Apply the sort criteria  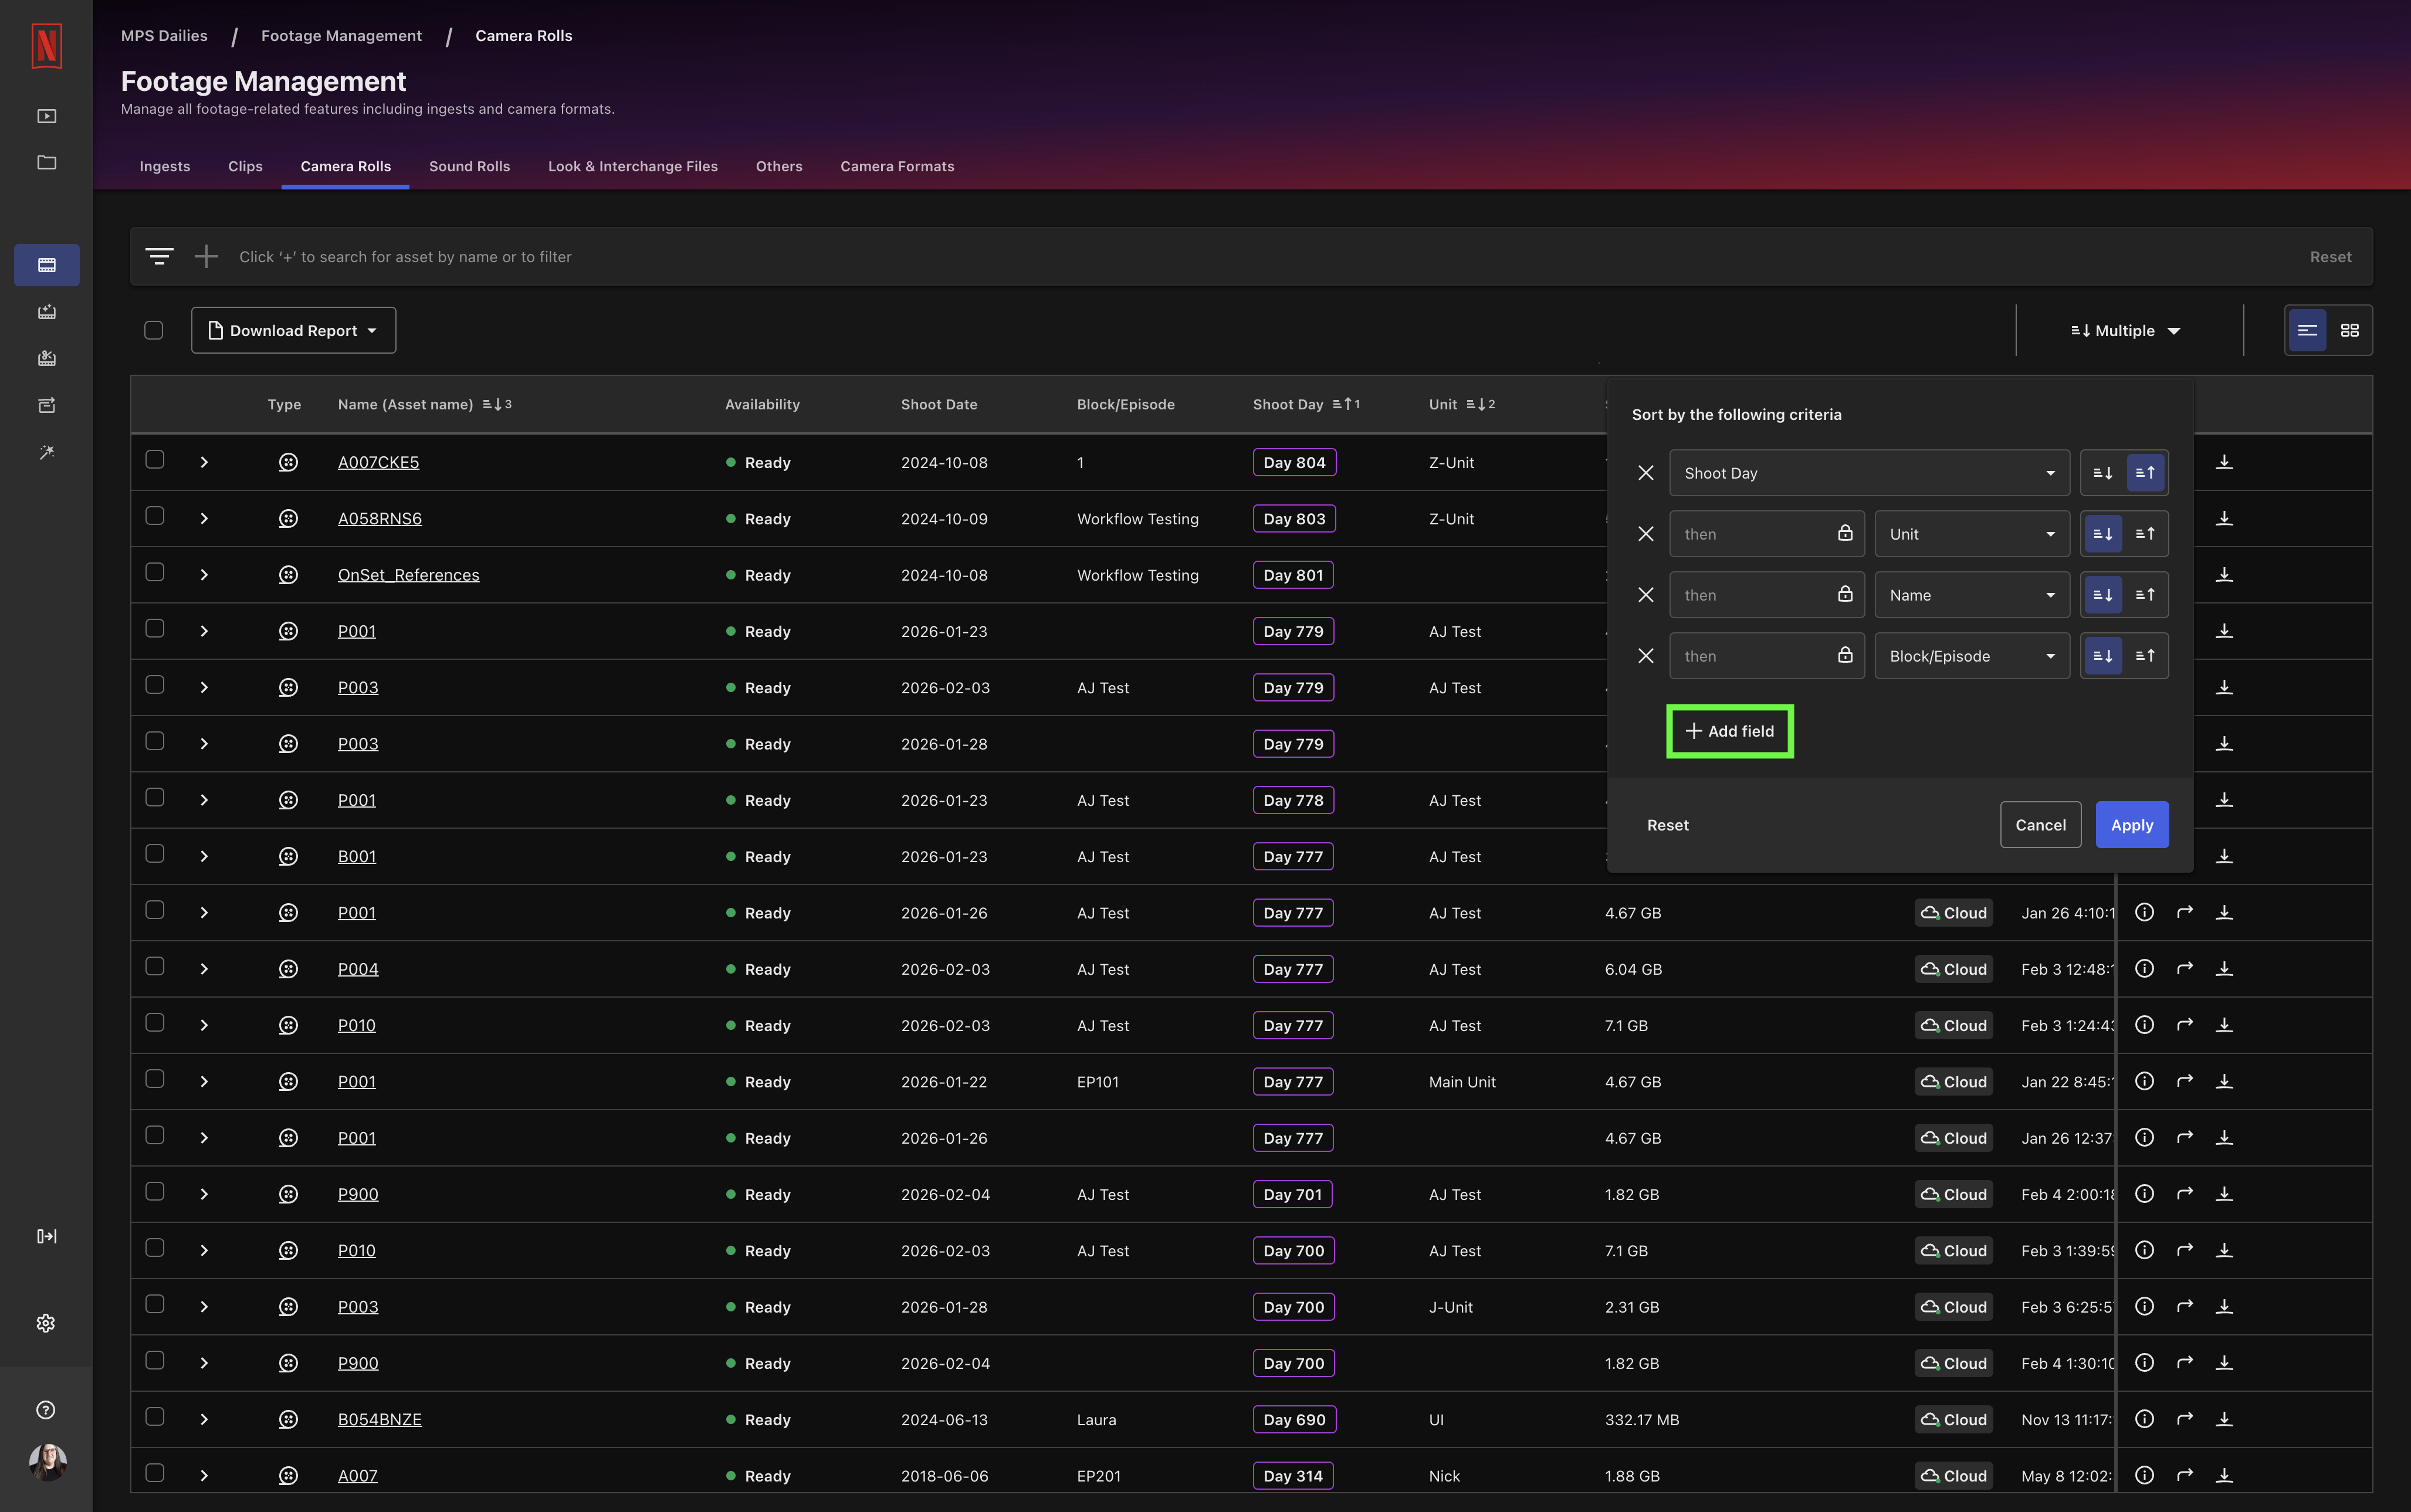tap(2131, 825)
